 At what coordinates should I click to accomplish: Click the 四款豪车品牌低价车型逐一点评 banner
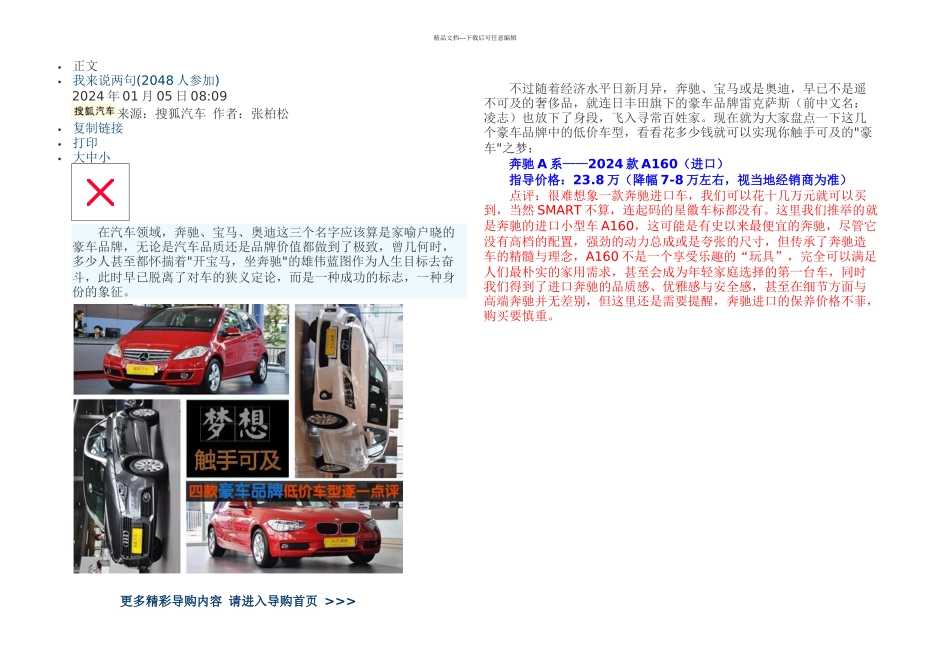294,491
